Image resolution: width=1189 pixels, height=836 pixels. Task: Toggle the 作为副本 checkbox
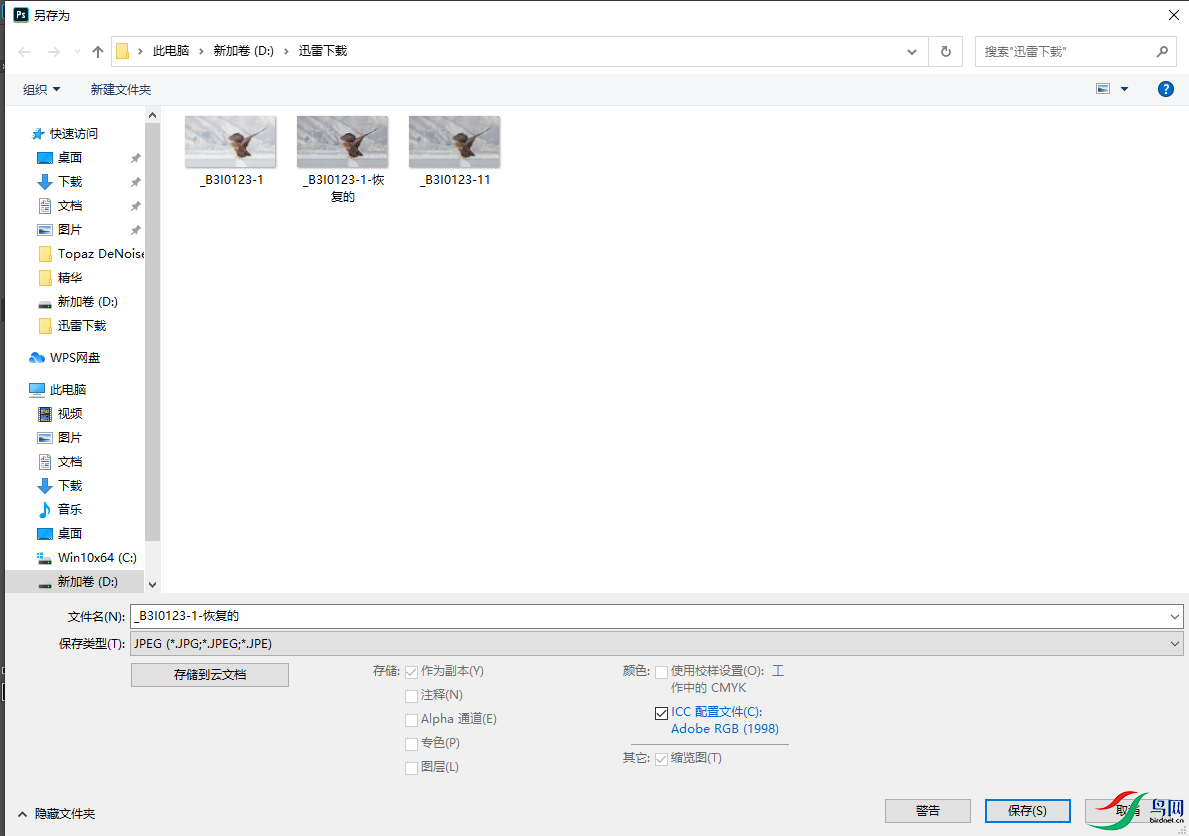[x=411, y=671]
